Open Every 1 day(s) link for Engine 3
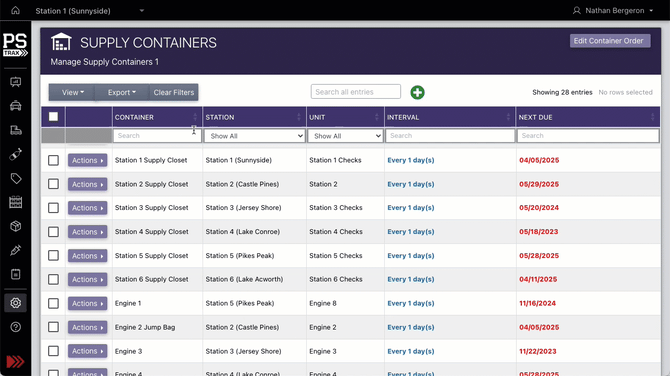670x376 pixels. click(x=411, y=351)
